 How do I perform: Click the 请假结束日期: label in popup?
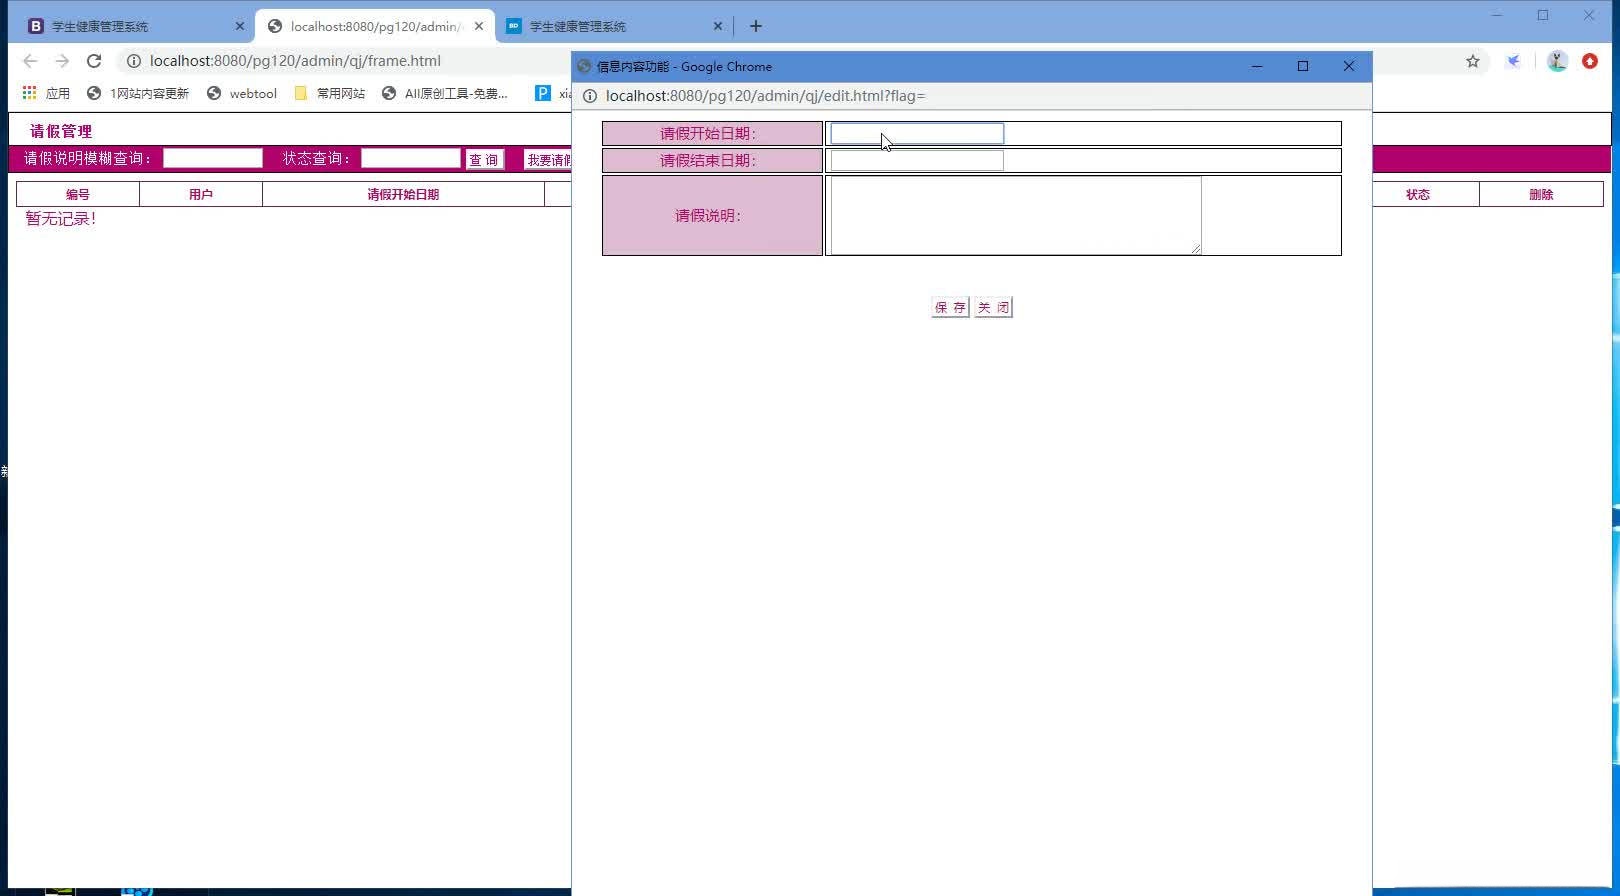(x=708, y=160)
